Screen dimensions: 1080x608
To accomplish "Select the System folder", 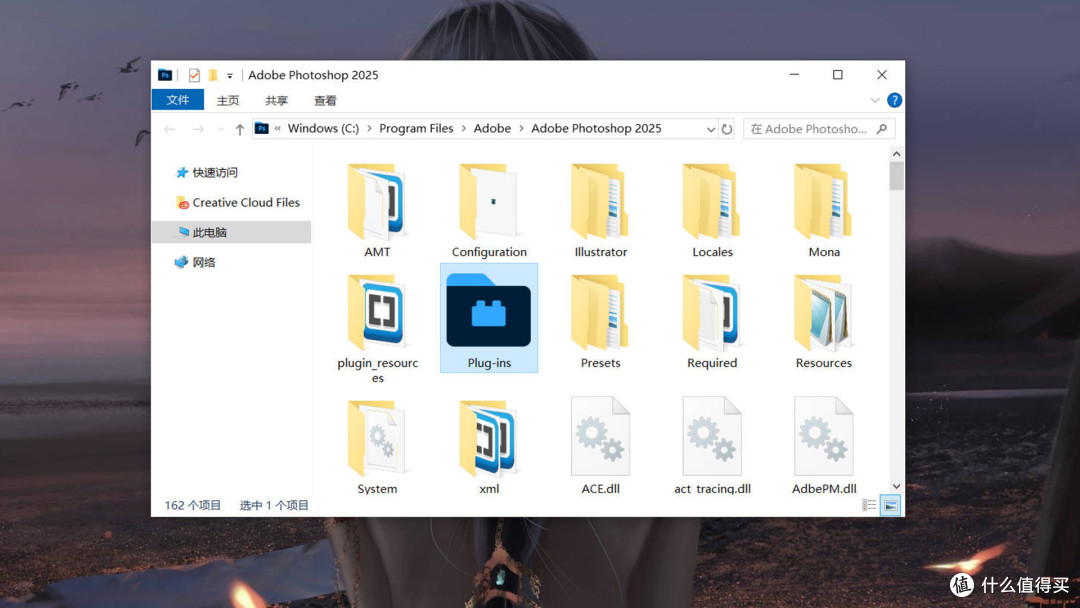I will point(377,447).
